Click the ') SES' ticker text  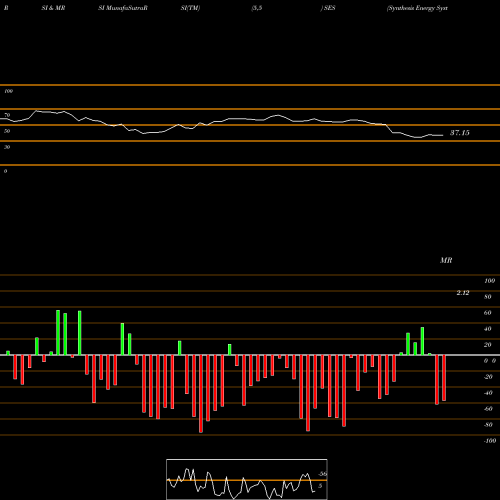coord(328,8)
